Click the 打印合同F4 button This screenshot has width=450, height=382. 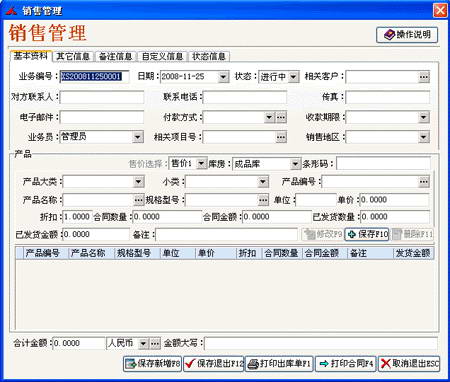point(346,363)
